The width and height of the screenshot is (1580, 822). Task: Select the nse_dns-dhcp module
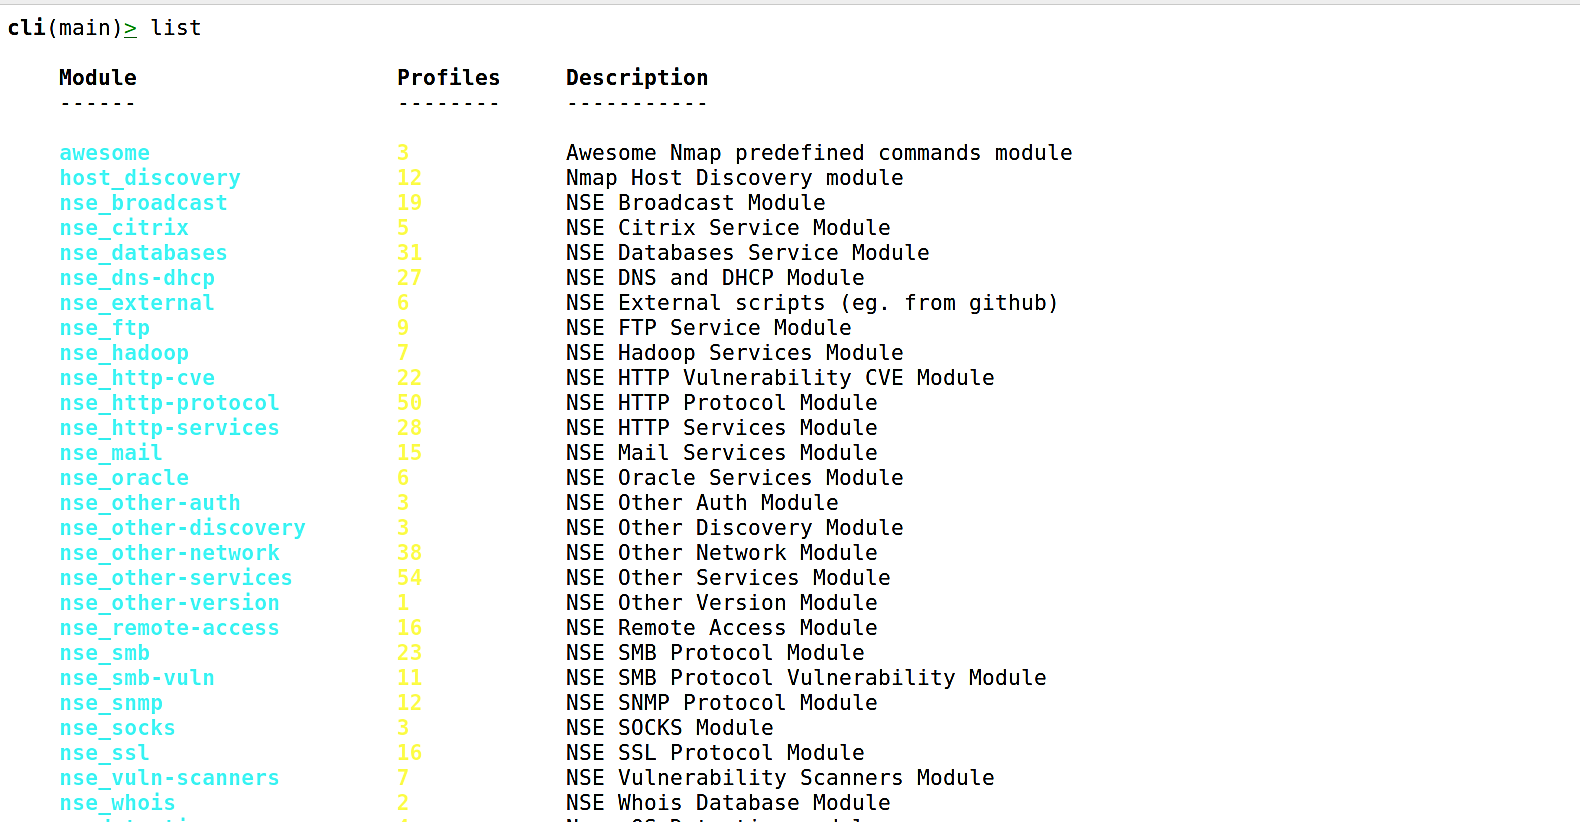pos(137,278)
